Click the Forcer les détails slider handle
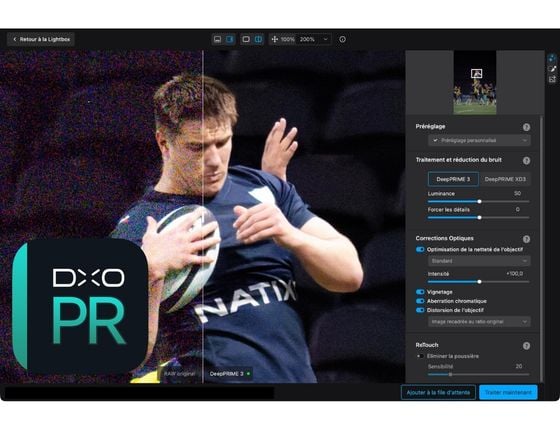The width and height of the screenshot is (560, 430). click(x=479, y=218)
